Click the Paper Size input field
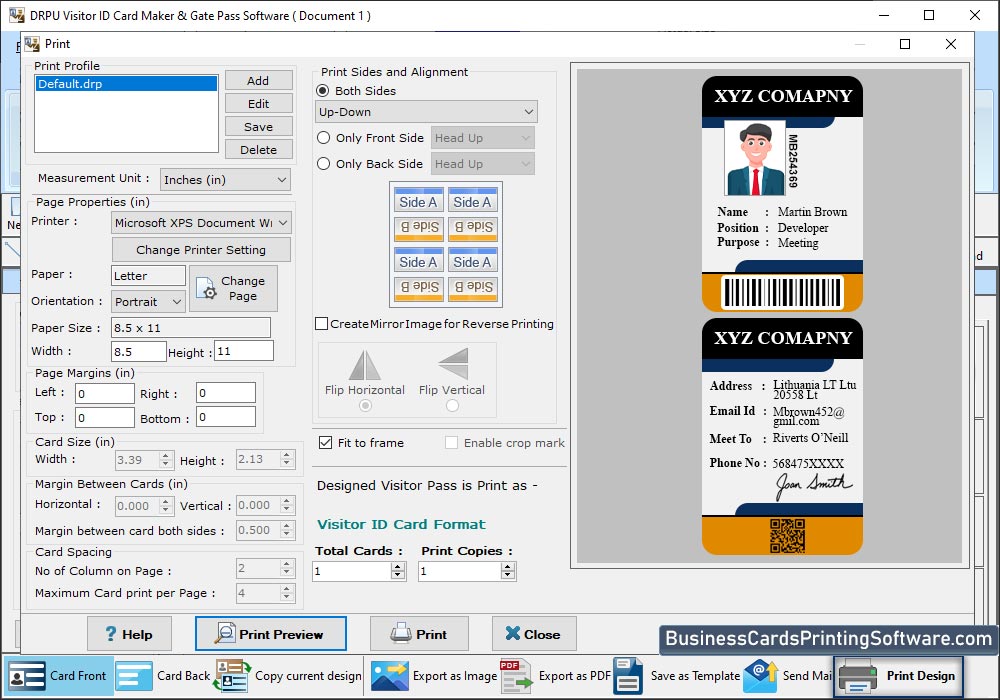 click(x=191, y=328)
